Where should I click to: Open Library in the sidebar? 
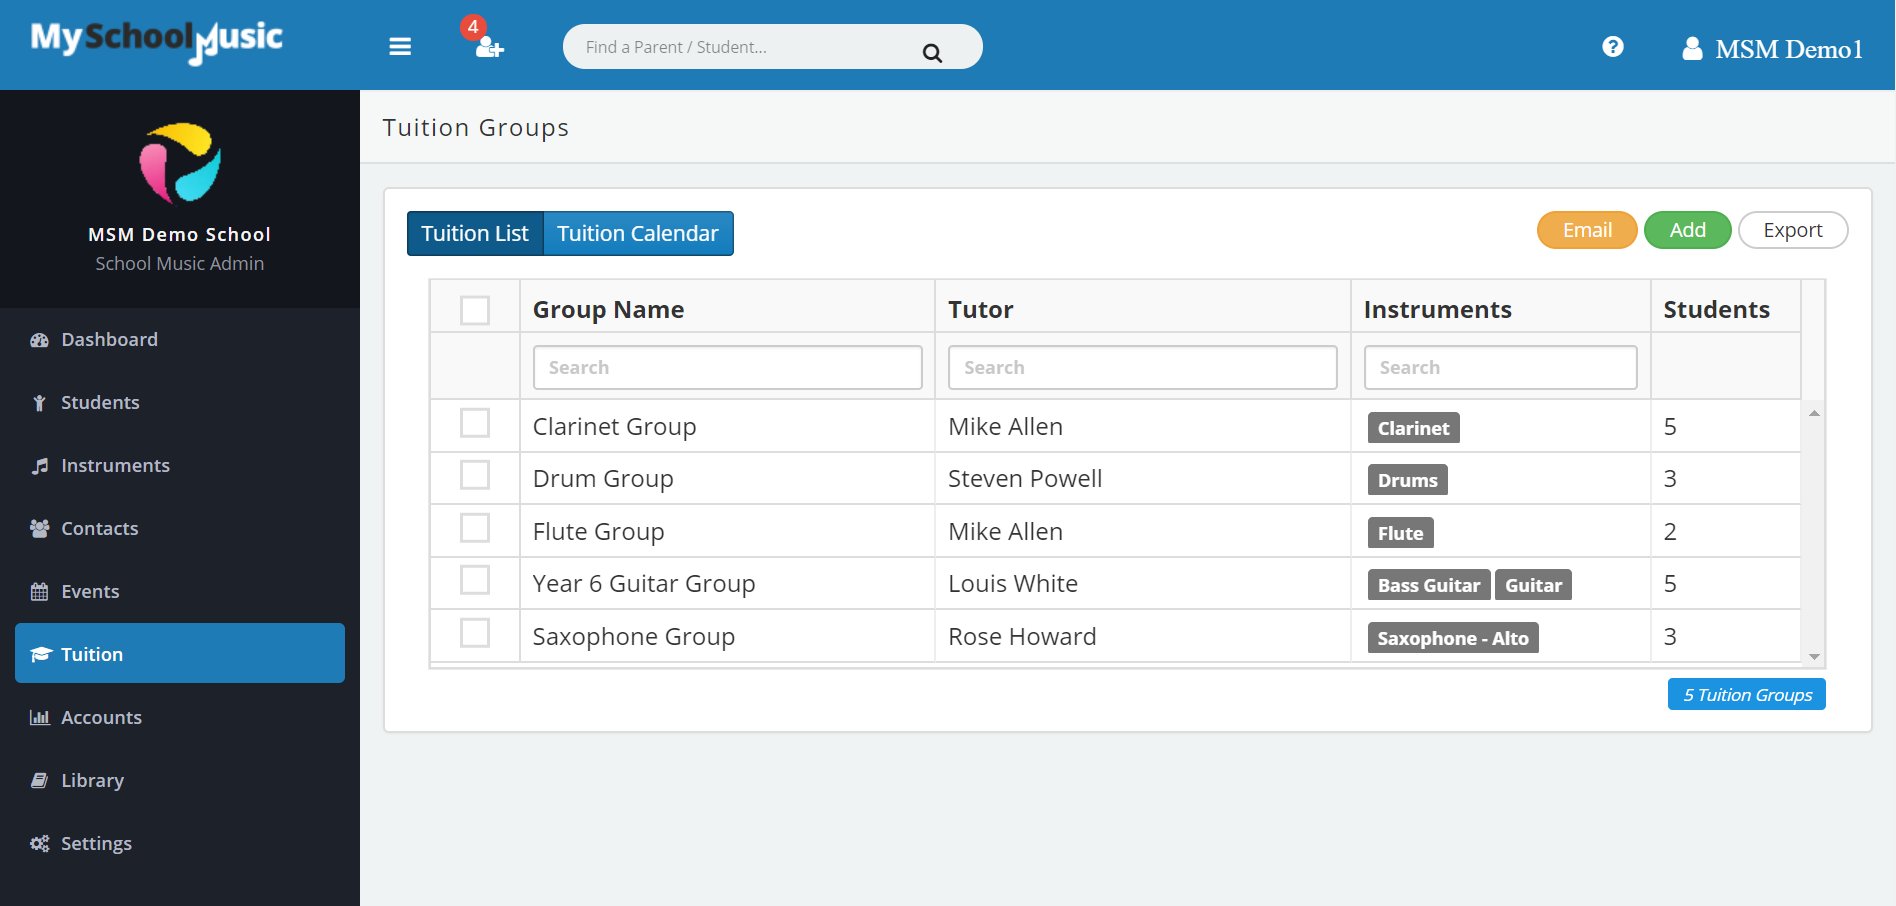pos(180,780)
